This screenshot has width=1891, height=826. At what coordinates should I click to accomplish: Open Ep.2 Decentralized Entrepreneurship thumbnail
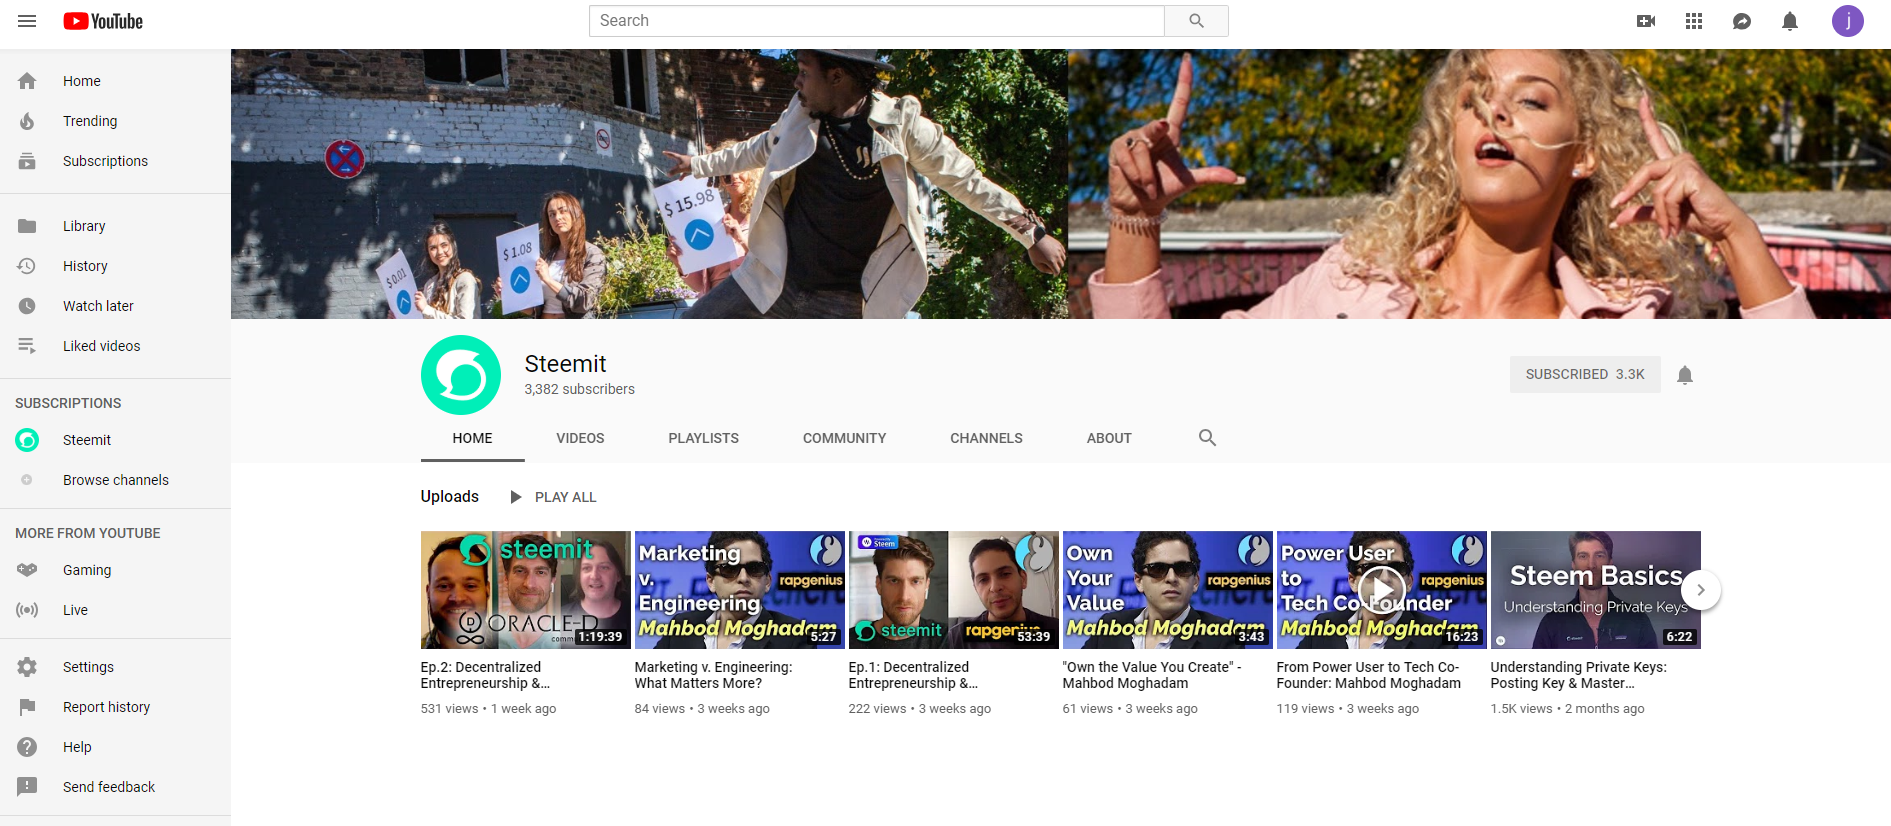526,590
